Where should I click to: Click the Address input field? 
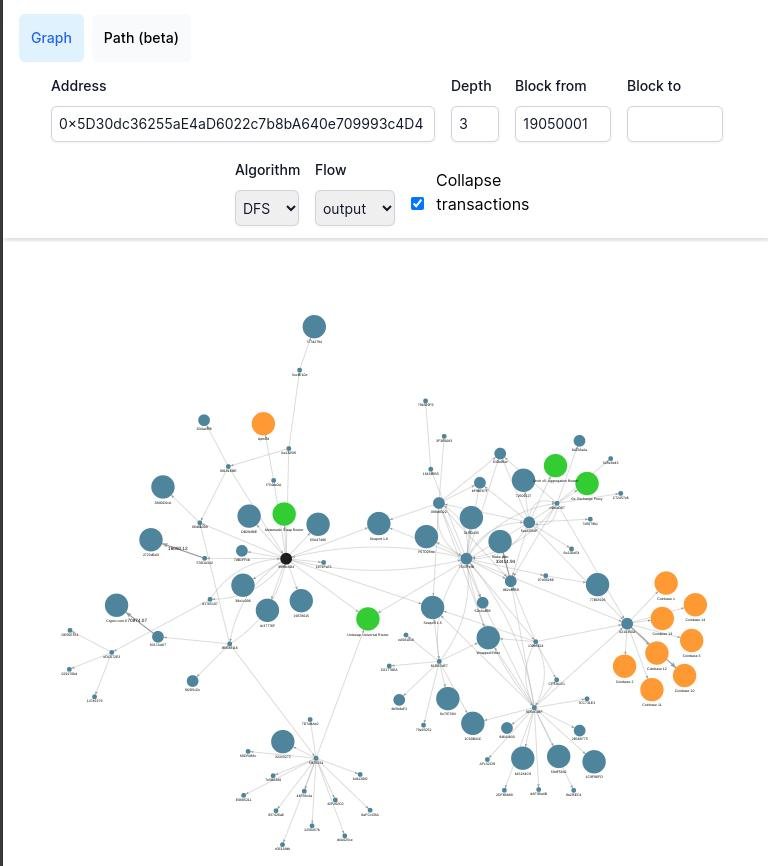[x=243, y=124]
